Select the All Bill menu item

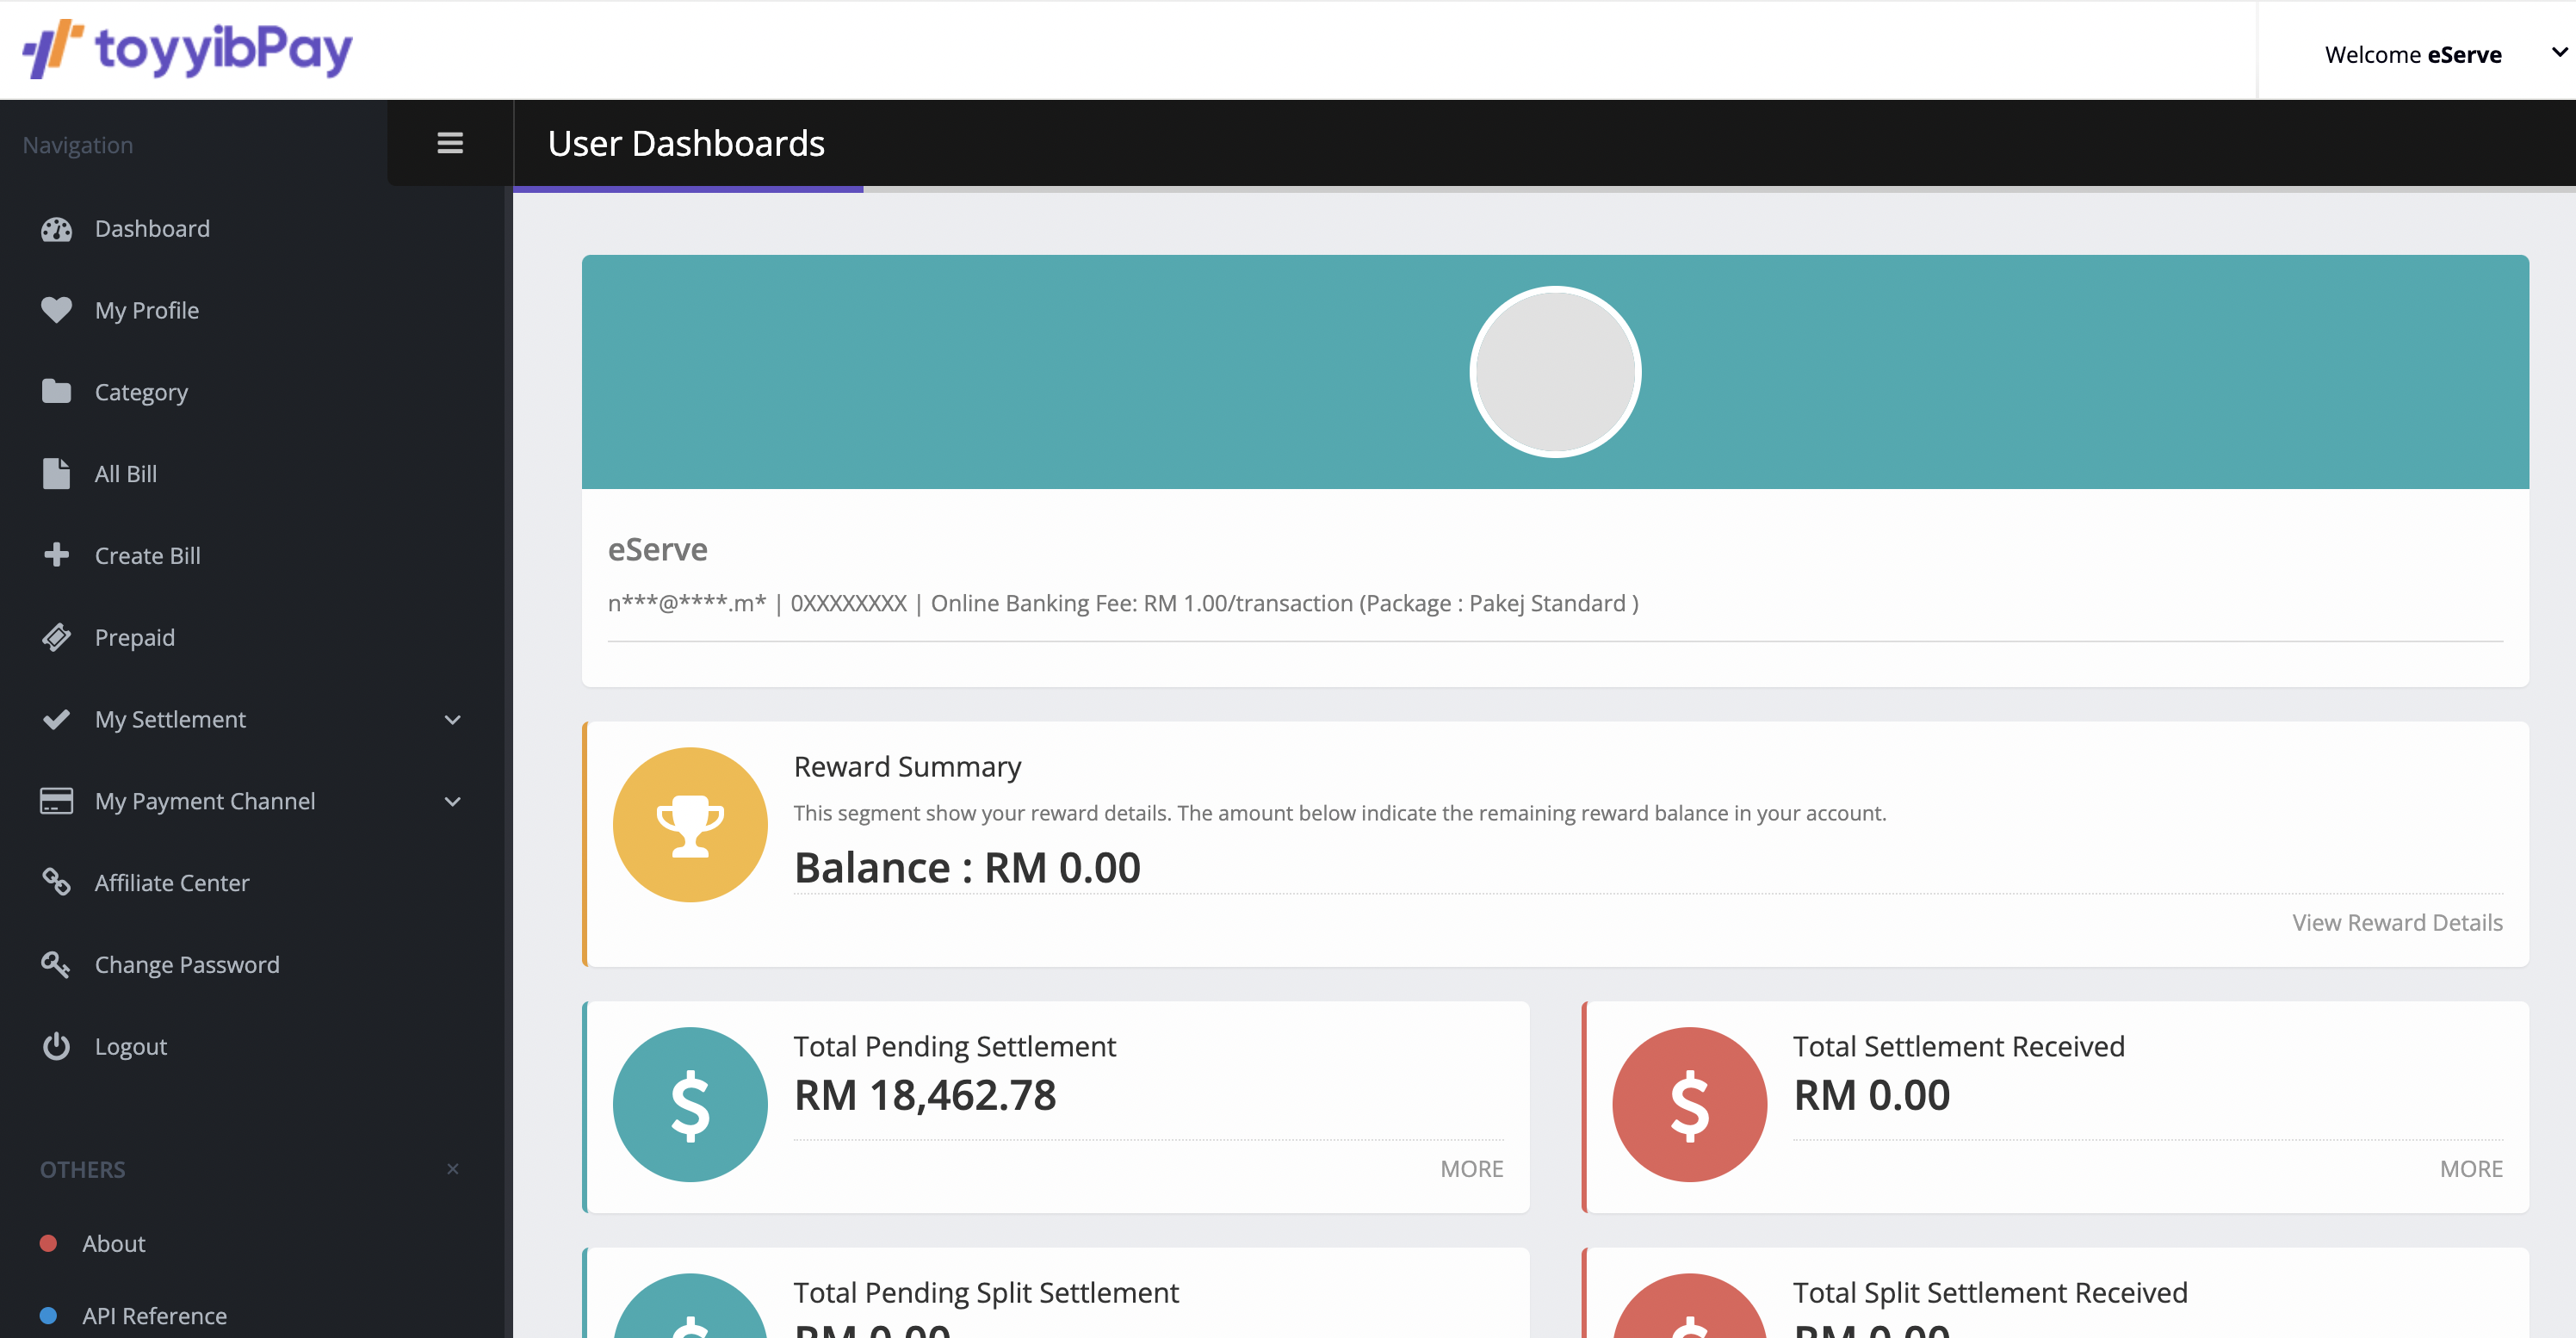(124, 472)
